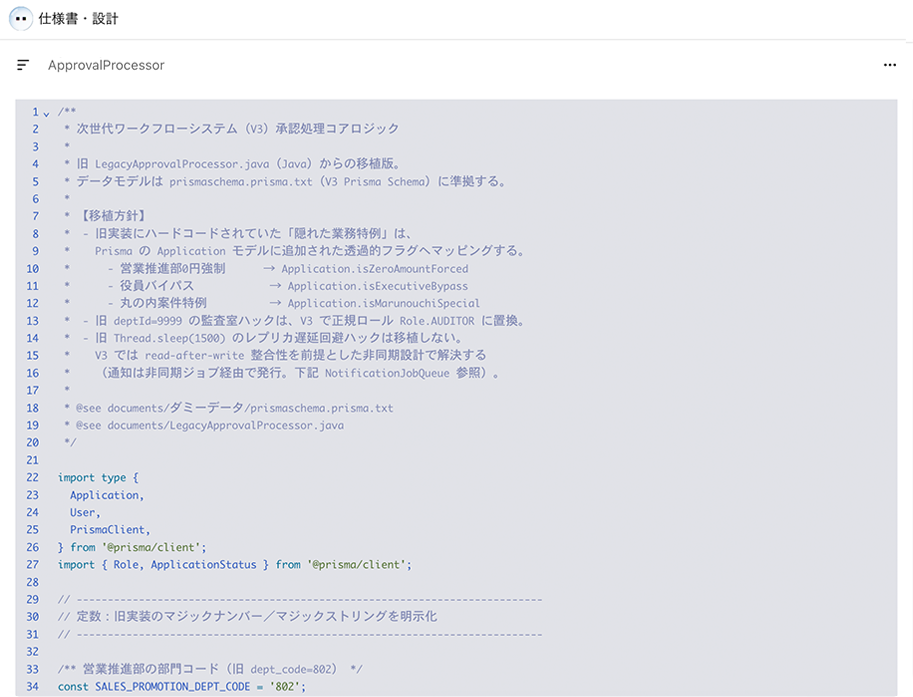This screenshot has height=697, width=913.
Task: Click the データモデルは prismaschema comment line
Action: click(x=285, y=181)
